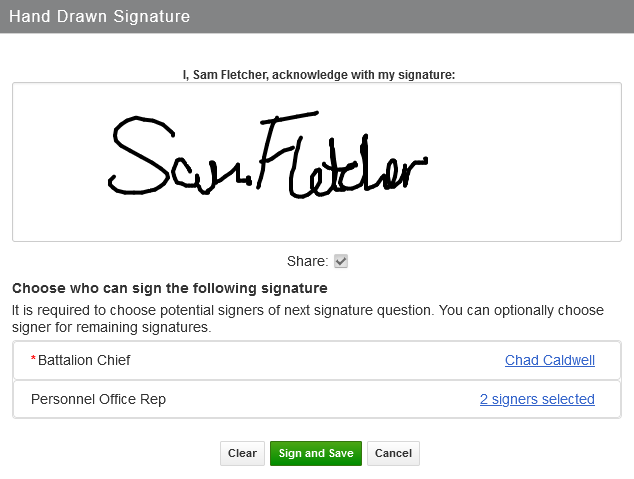This screenshot has width=634, height=479.
Task: Open the Chad Caldwell signer link
Action: pos(549,360)
